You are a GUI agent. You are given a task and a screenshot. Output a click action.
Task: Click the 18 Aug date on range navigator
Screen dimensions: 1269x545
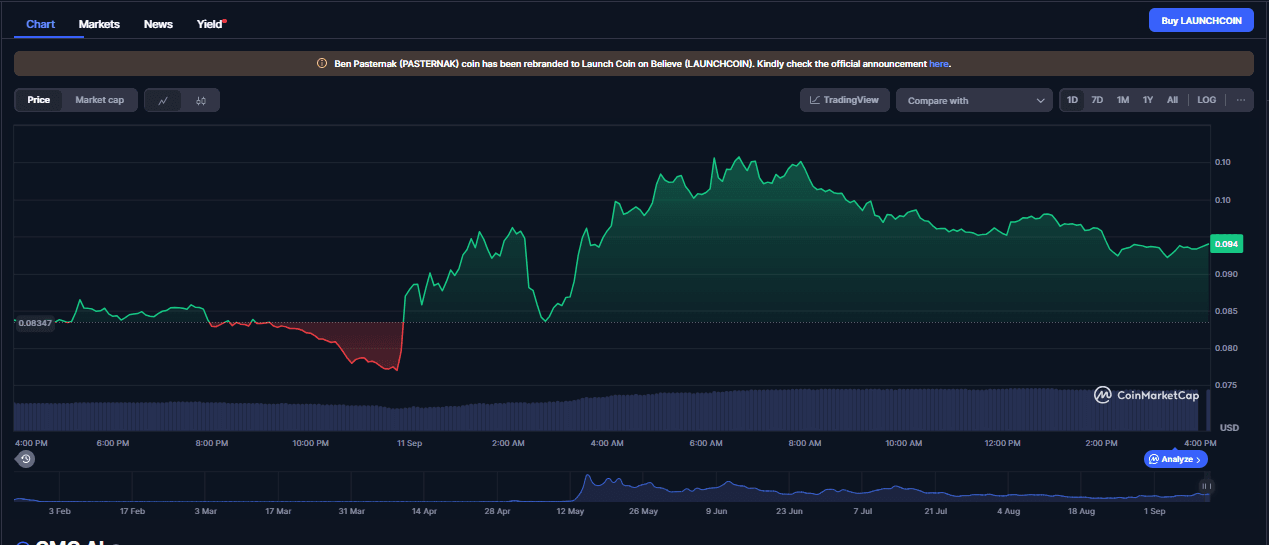coord(1081,511)
